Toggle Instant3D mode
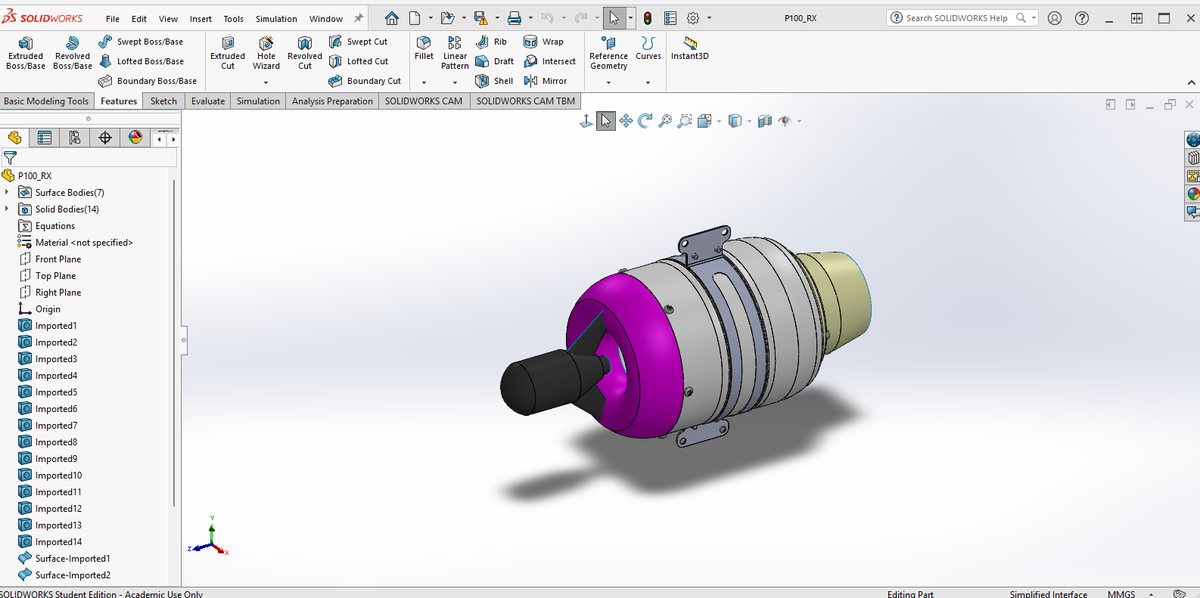The height and width of the screenshot is (598, 1200). coord(690,49)
